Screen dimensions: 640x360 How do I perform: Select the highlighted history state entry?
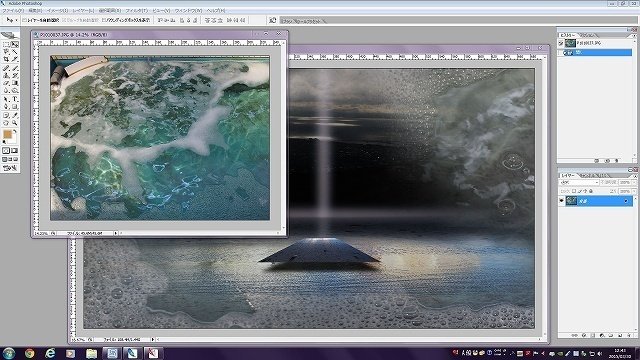tap(598, 53)
